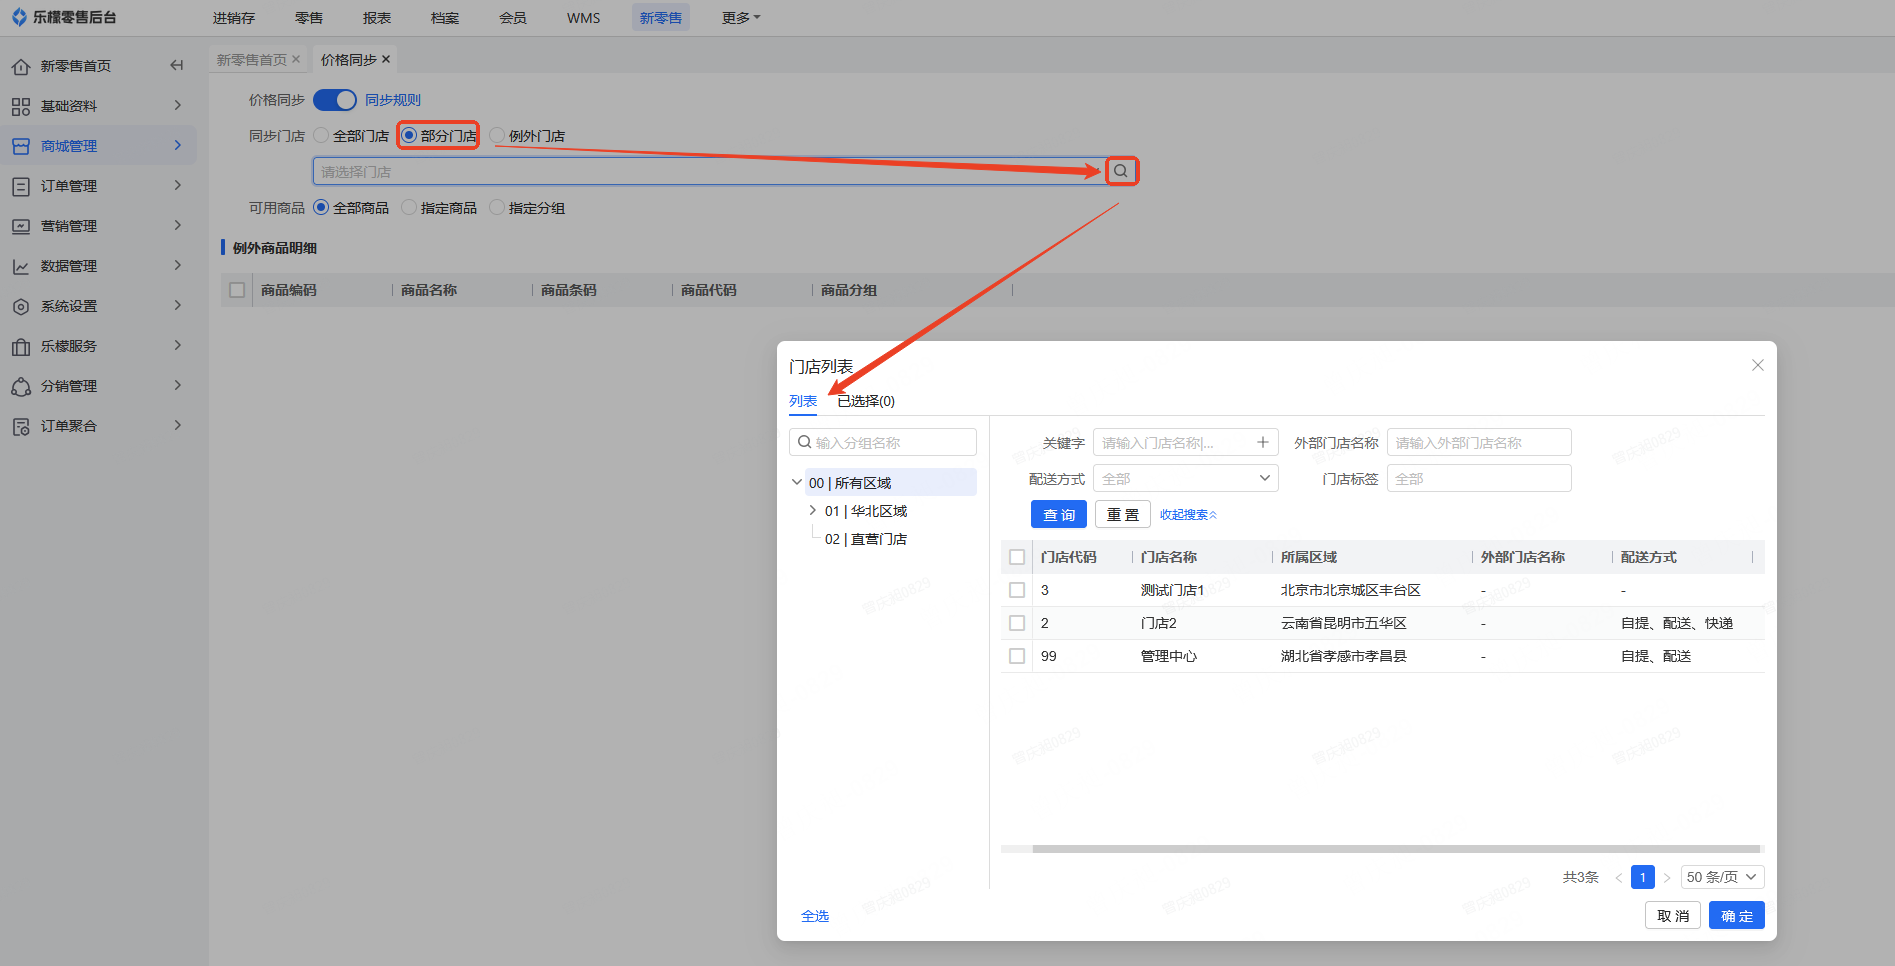This screenshot has height=966, width=1895.
Task: Close the 新零售首页 tab
Action: [x=296, y=60]
